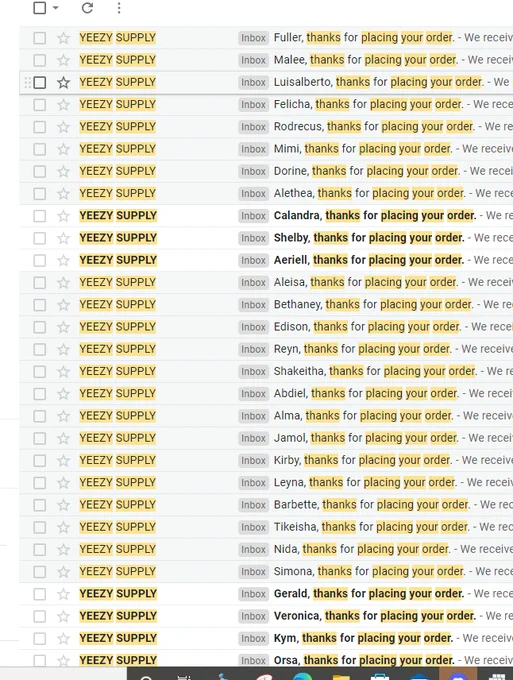
Task: Tick the checkbox for the Calandra email
Action: 39,216
